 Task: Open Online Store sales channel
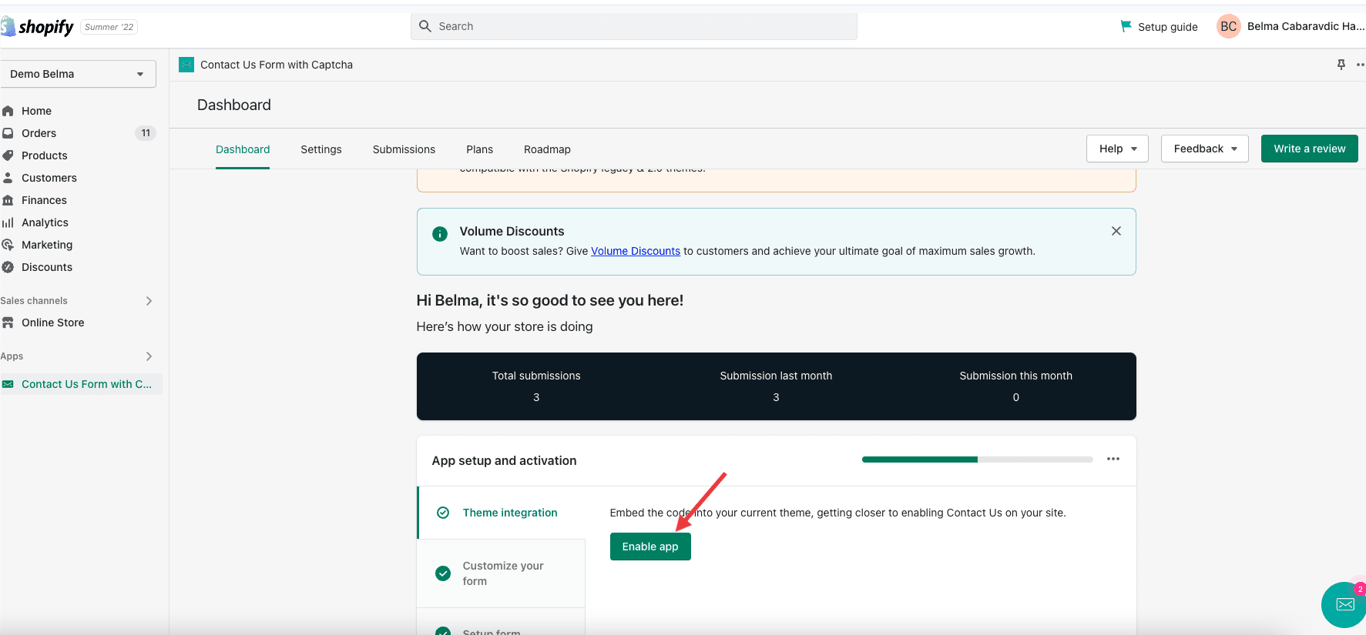pyautogui.click(x=53, y=323)
